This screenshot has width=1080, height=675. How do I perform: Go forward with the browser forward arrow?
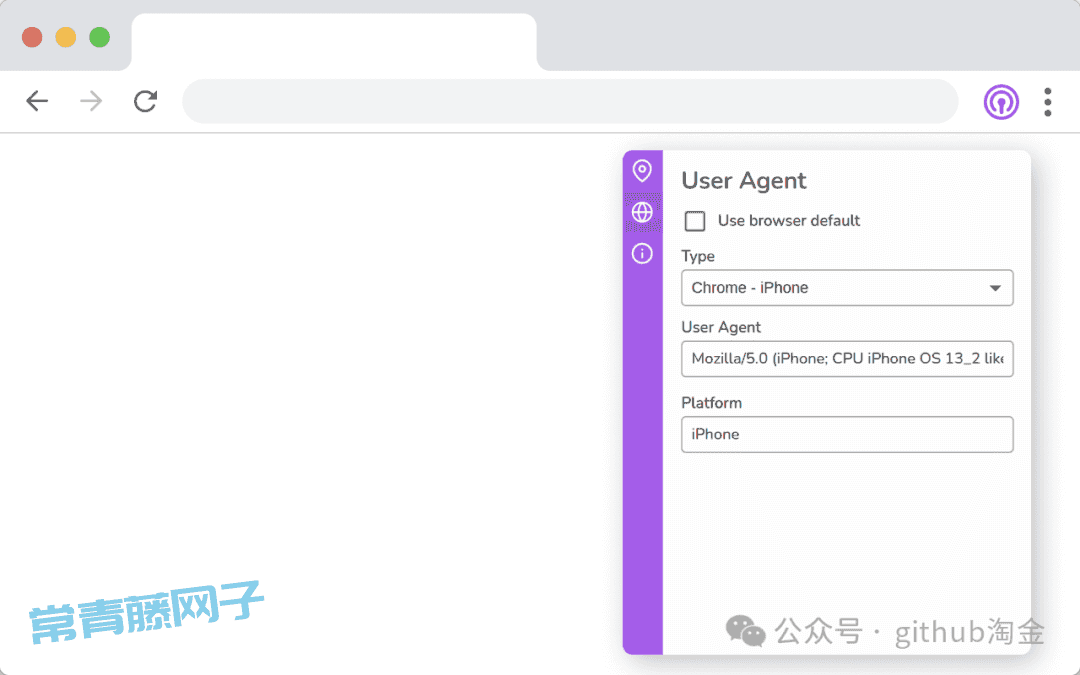coord(91,101)
